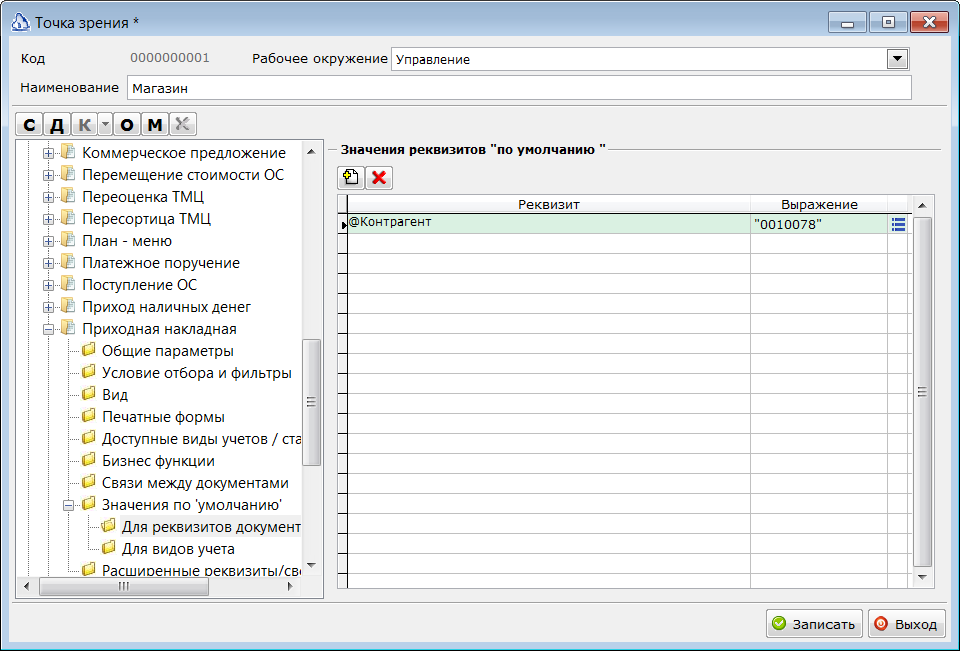Click the Для видов учета folder icon

click(x=109, y=547)
